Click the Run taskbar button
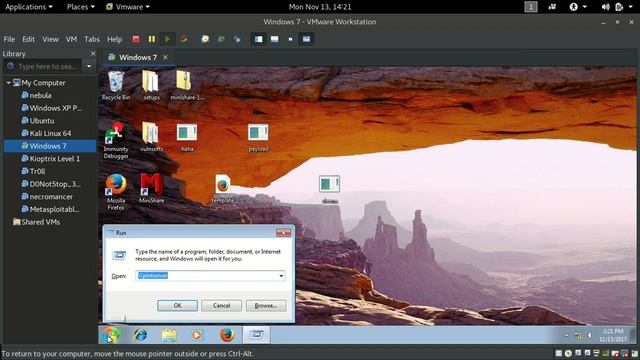Image resolution: width=640 pixels, height=360 pixels. pos(256,335)
